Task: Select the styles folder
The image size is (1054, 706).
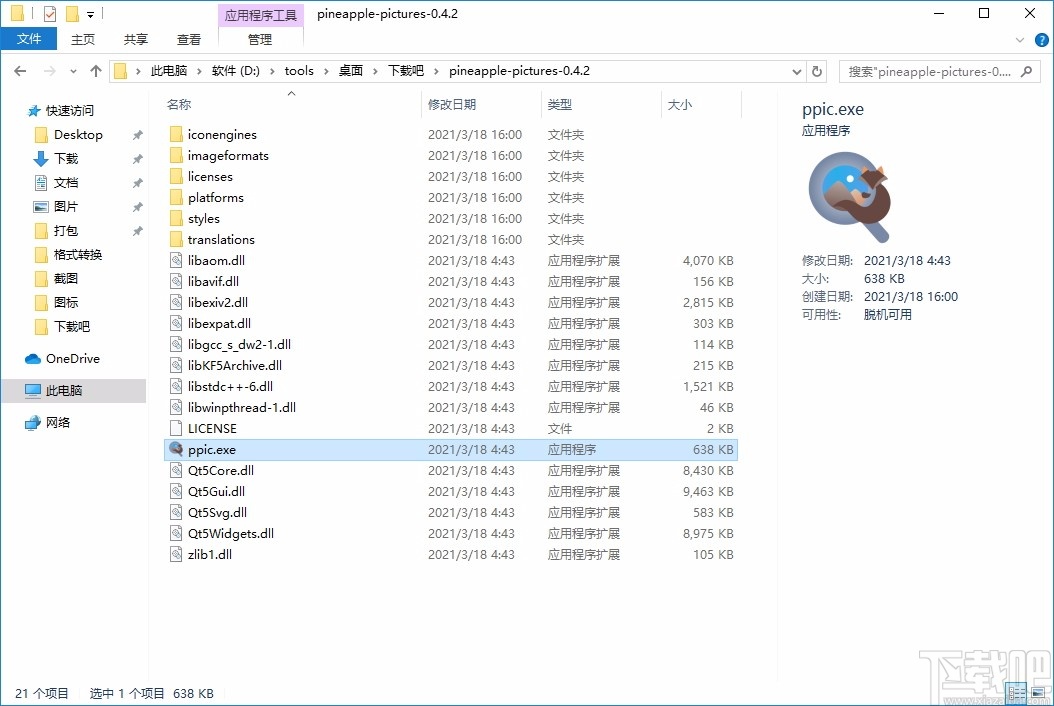Action: [204, 219]
